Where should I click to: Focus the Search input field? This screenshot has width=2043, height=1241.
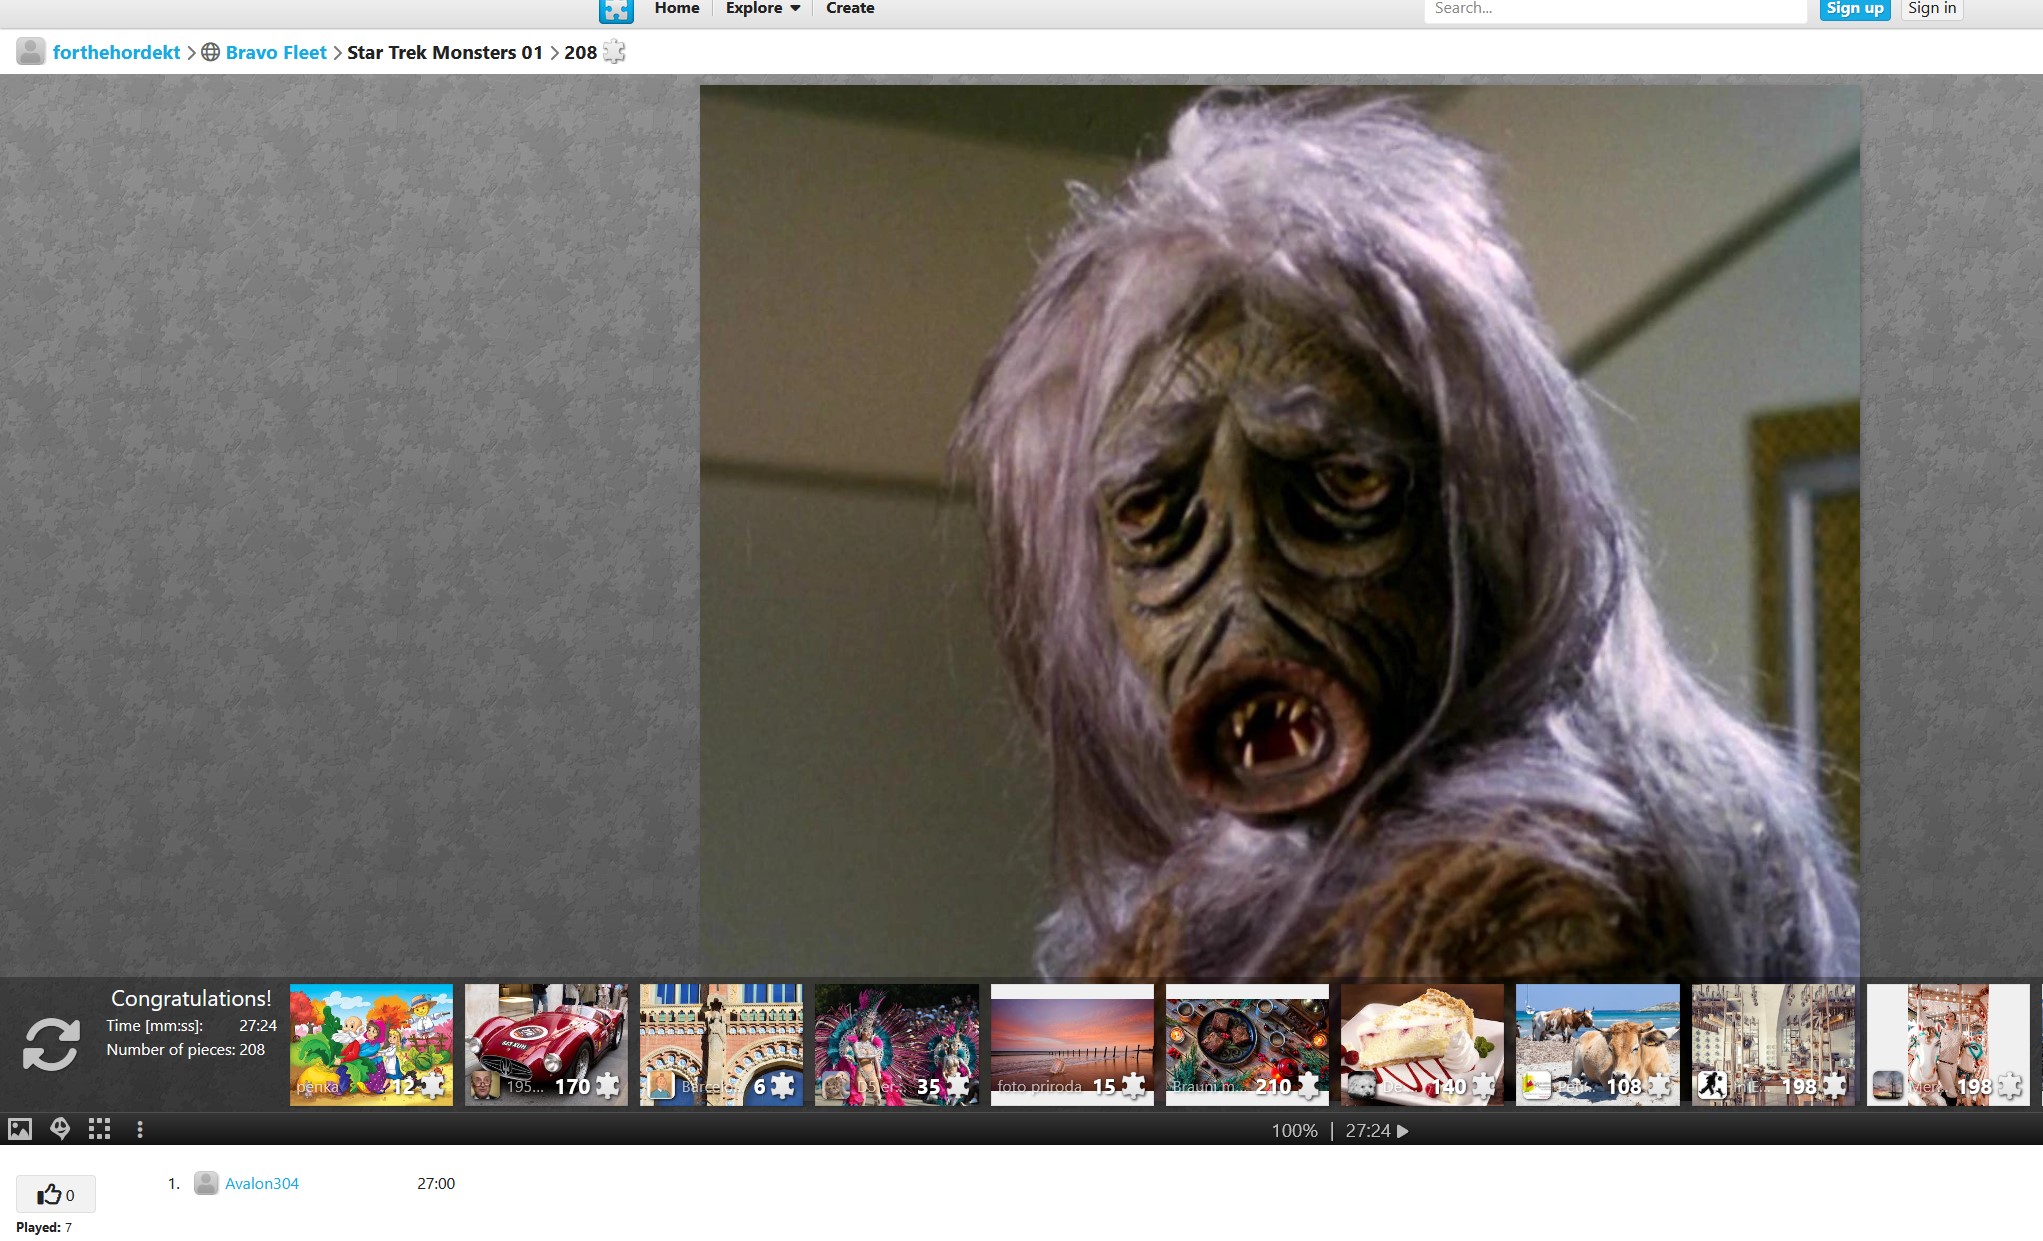[1615, 10]
